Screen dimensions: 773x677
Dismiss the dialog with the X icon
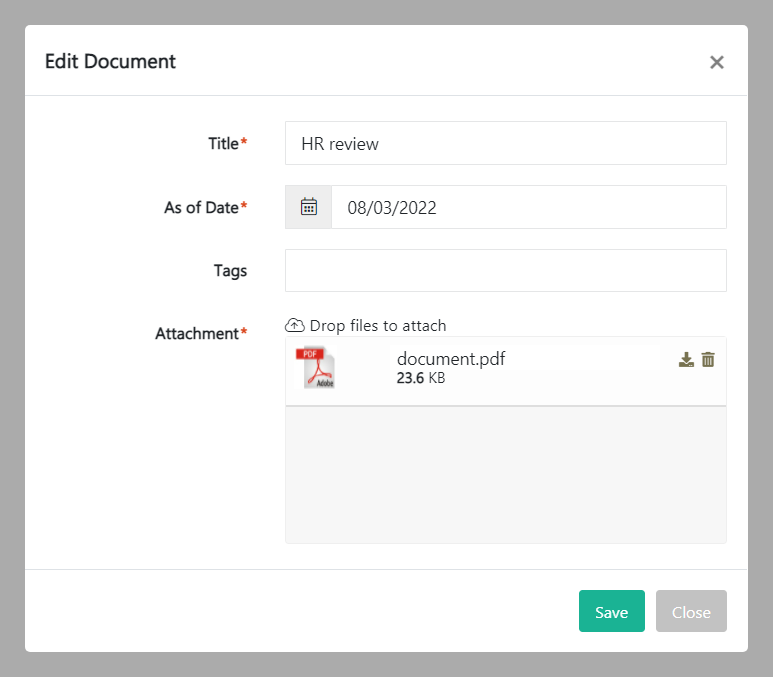pyautogui.click(x=716, y=62)
